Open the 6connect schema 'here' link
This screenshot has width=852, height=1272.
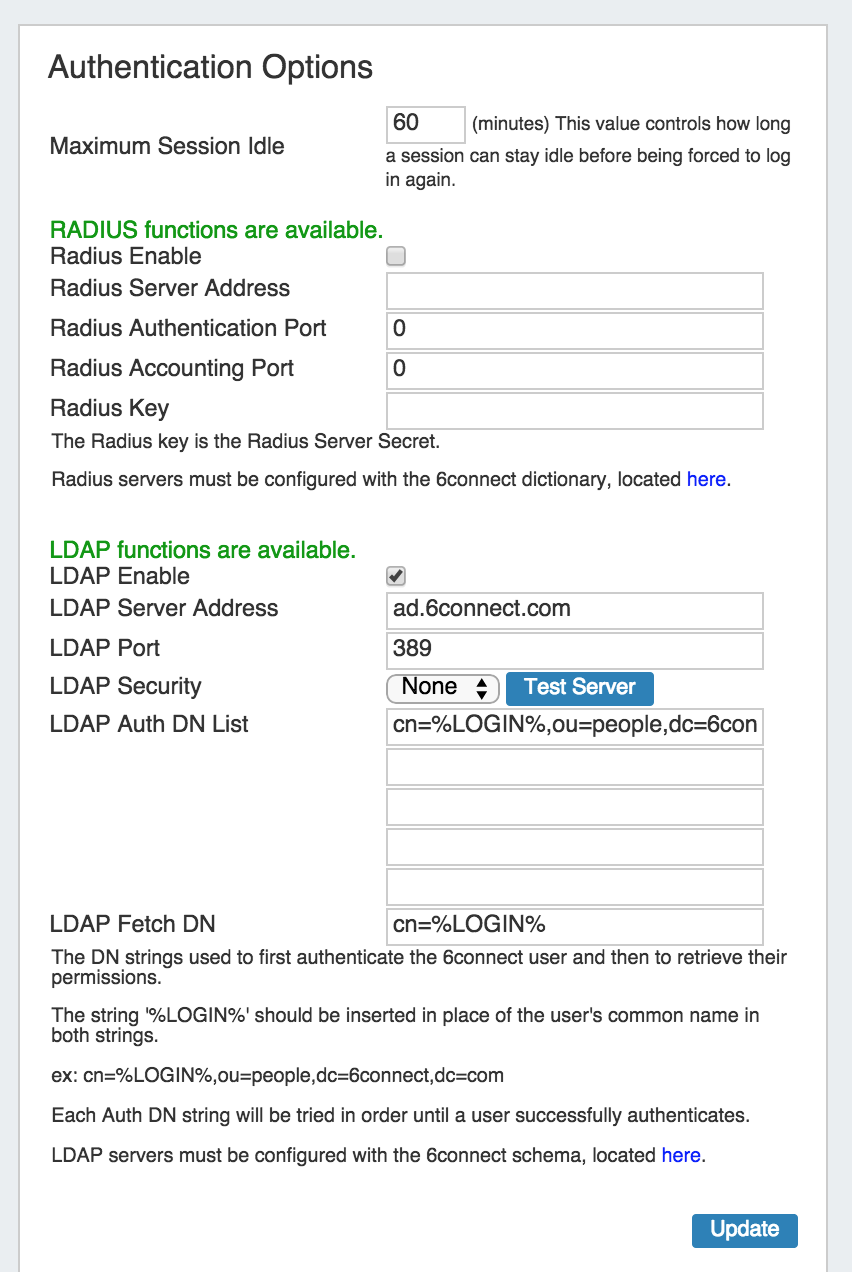pyautogui.click(x=681, y=1156)
